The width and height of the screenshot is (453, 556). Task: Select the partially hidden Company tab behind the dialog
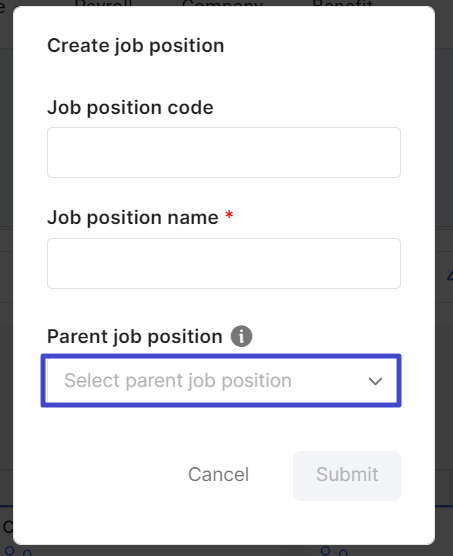tap(223, 3)
